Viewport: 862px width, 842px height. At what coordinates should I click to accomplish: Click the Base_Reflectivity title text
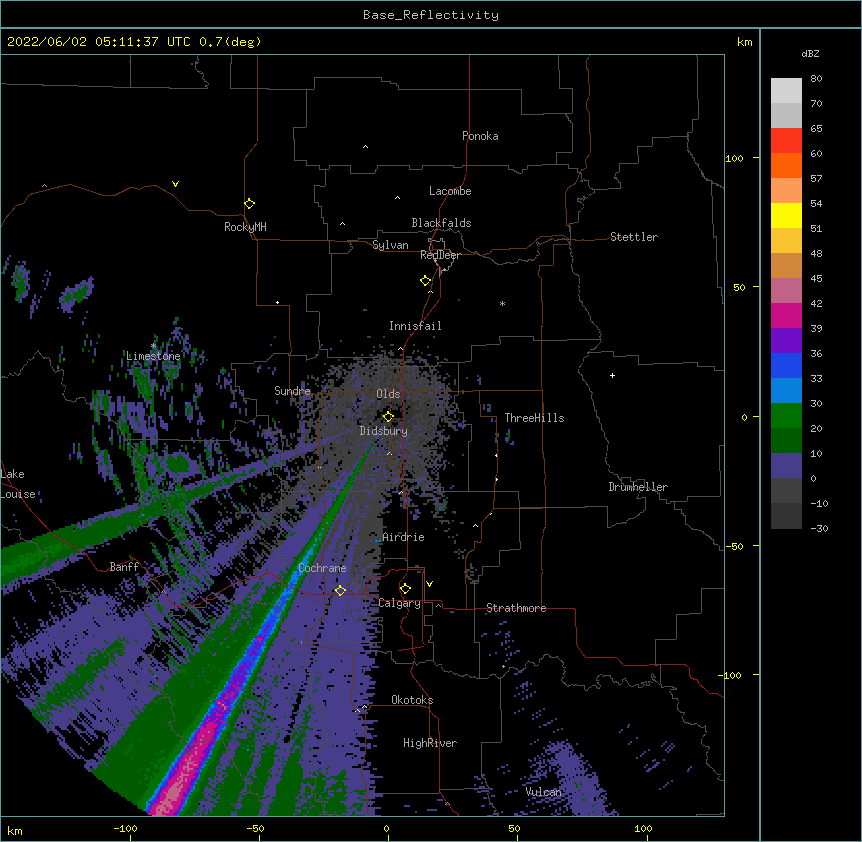(x=430, y=15)
